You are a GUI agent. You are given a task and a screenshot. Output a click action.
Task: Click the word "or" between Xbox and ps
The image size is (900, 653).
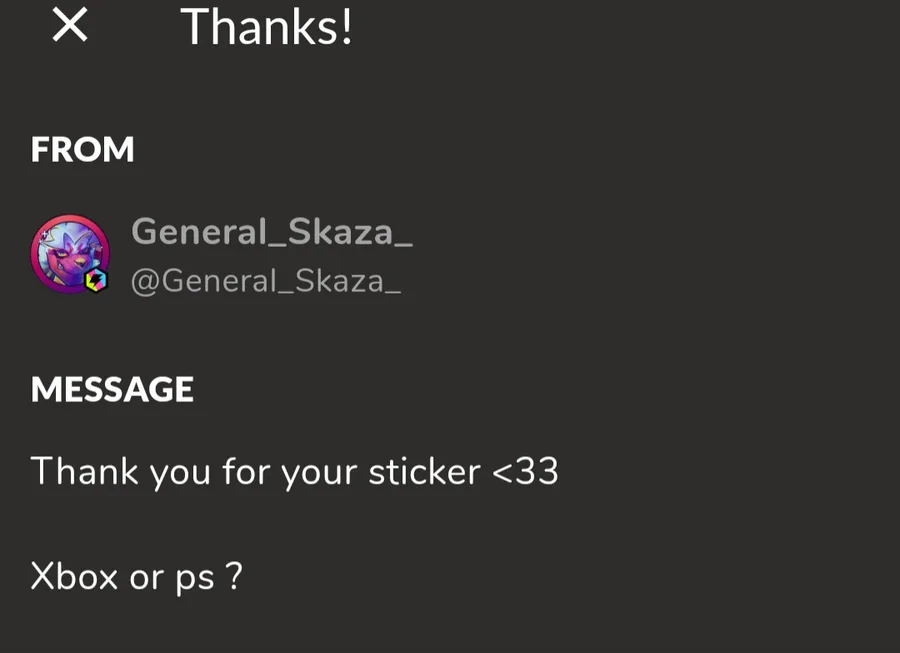(x=146, y=578)
